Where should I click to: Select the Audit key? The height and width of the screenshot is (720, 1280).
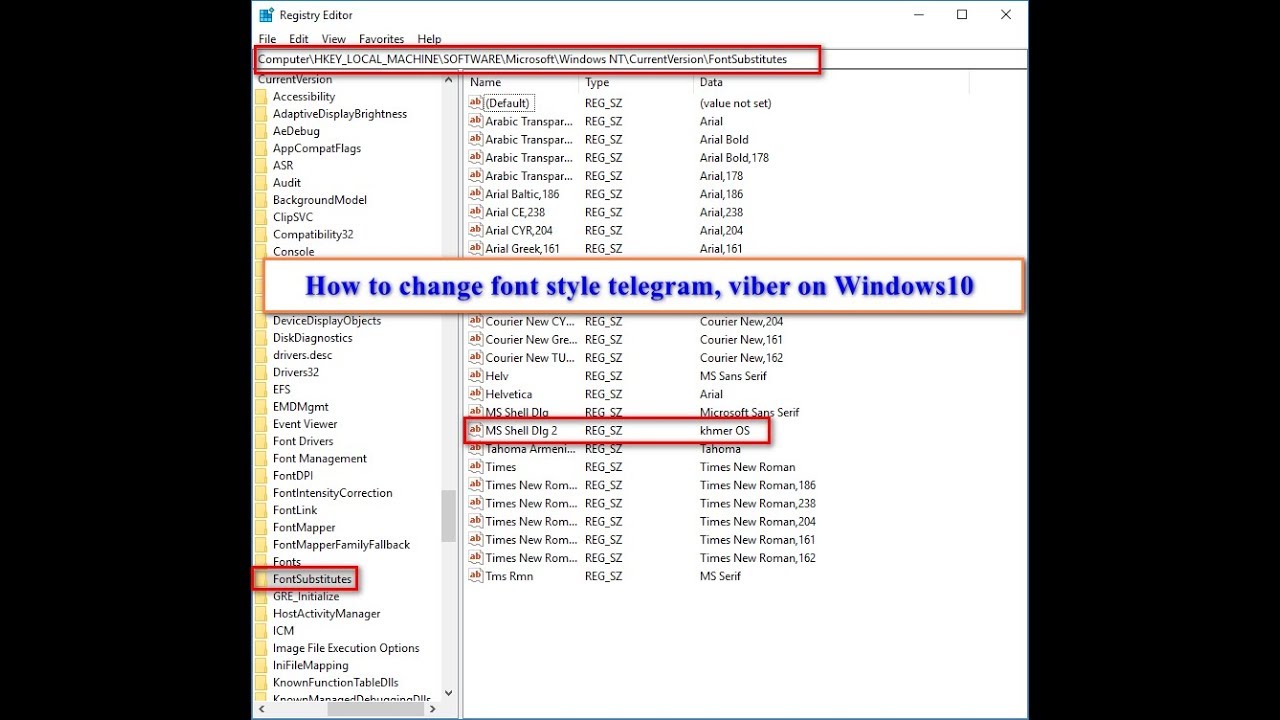pos(287,182)
